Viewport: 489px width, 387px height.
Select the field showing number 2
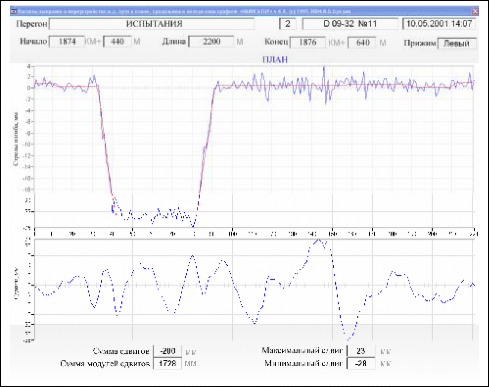click(x=287, y=24)
